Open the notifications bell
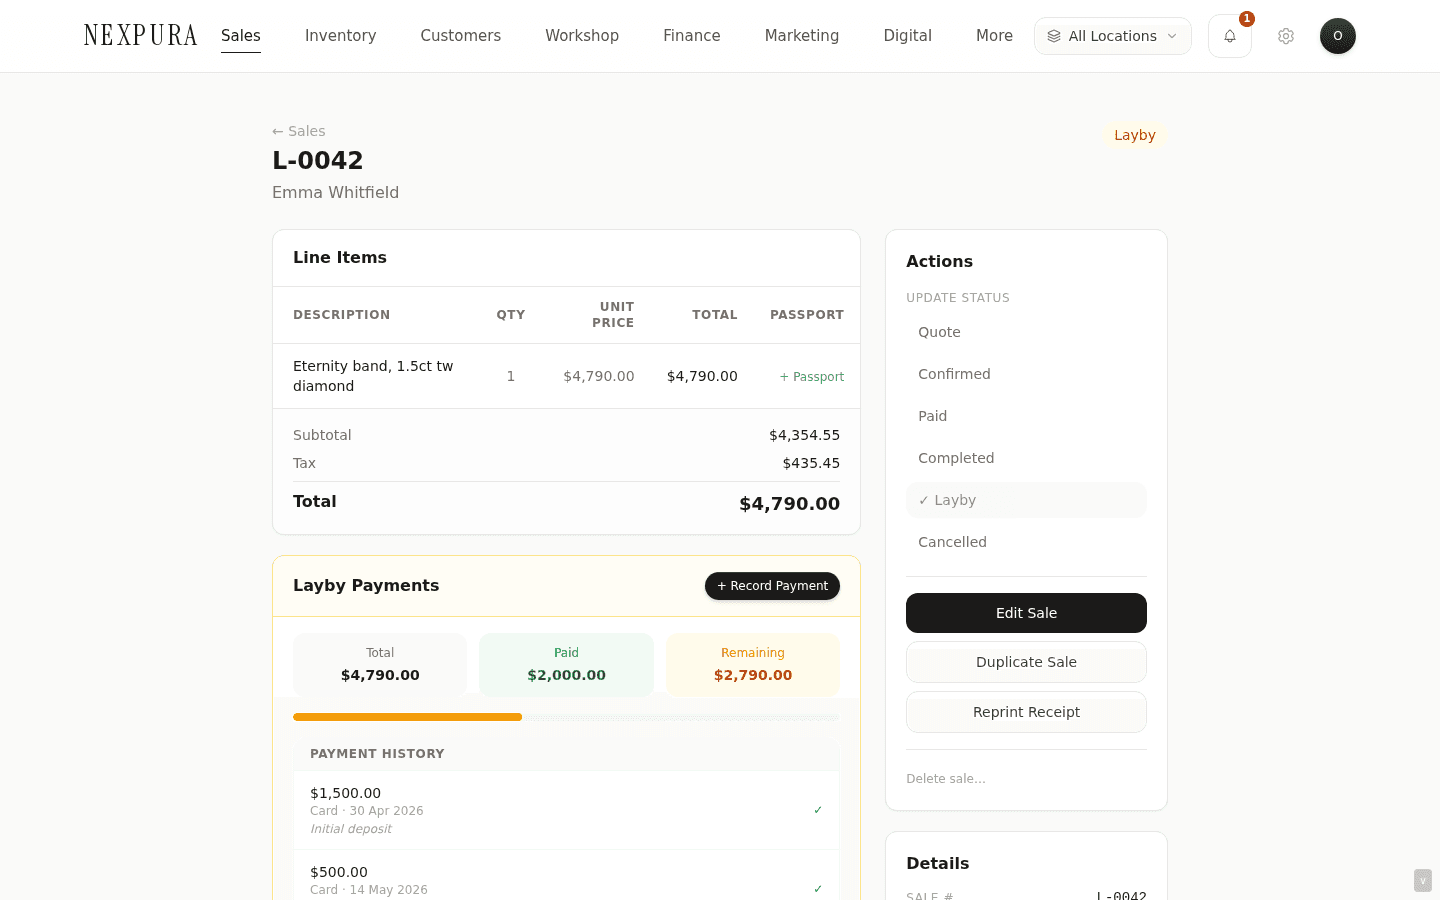Screen dimensions: 1440x900 (x=1229, y=36)
